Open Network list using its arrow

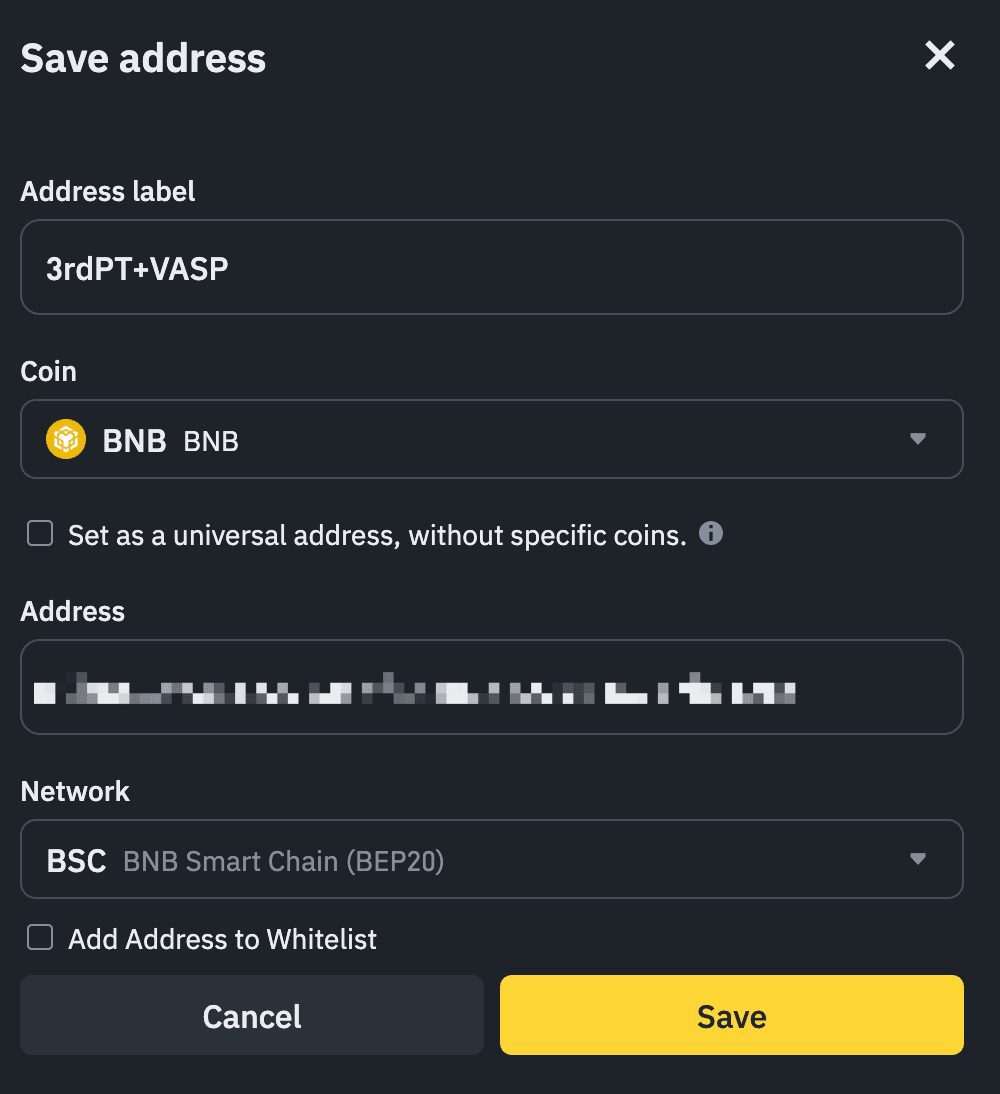click(918, 859)
